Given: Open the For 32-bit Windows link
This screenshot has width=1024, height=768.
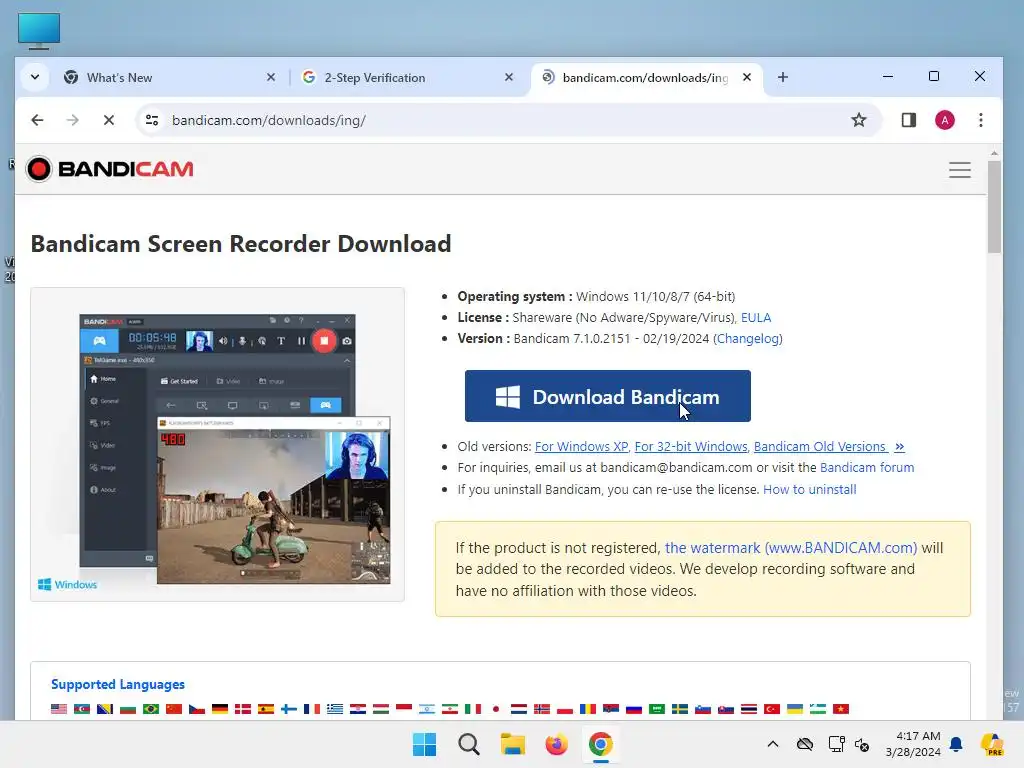Looking at the screenshot, I should coord(691,447).
